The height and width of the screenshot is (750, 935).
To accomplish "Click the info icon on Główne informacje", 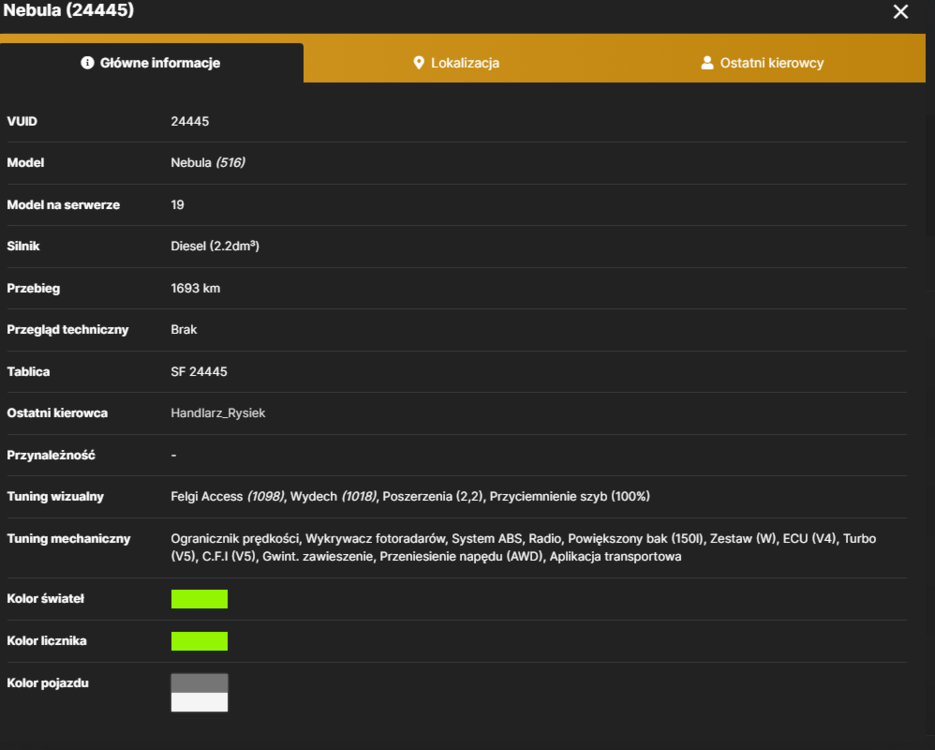I will click(87, 63).
